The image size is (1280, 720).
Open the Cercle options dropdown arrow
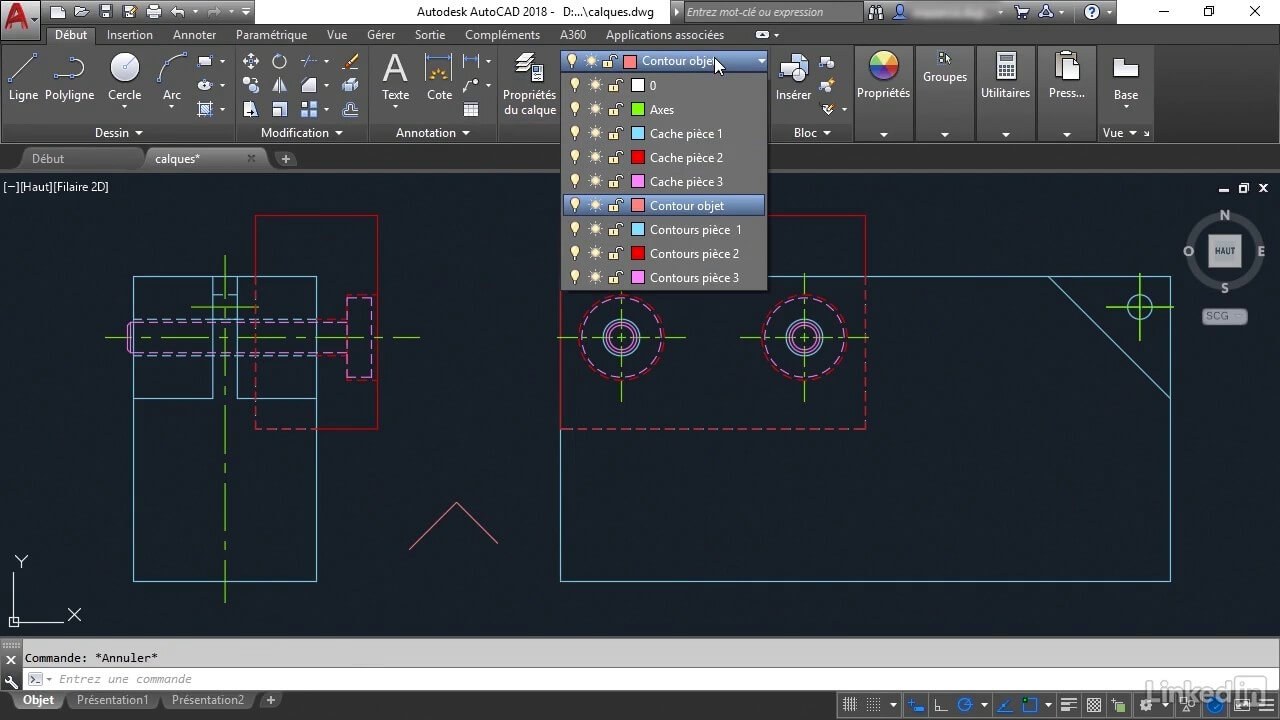(125, 109)
